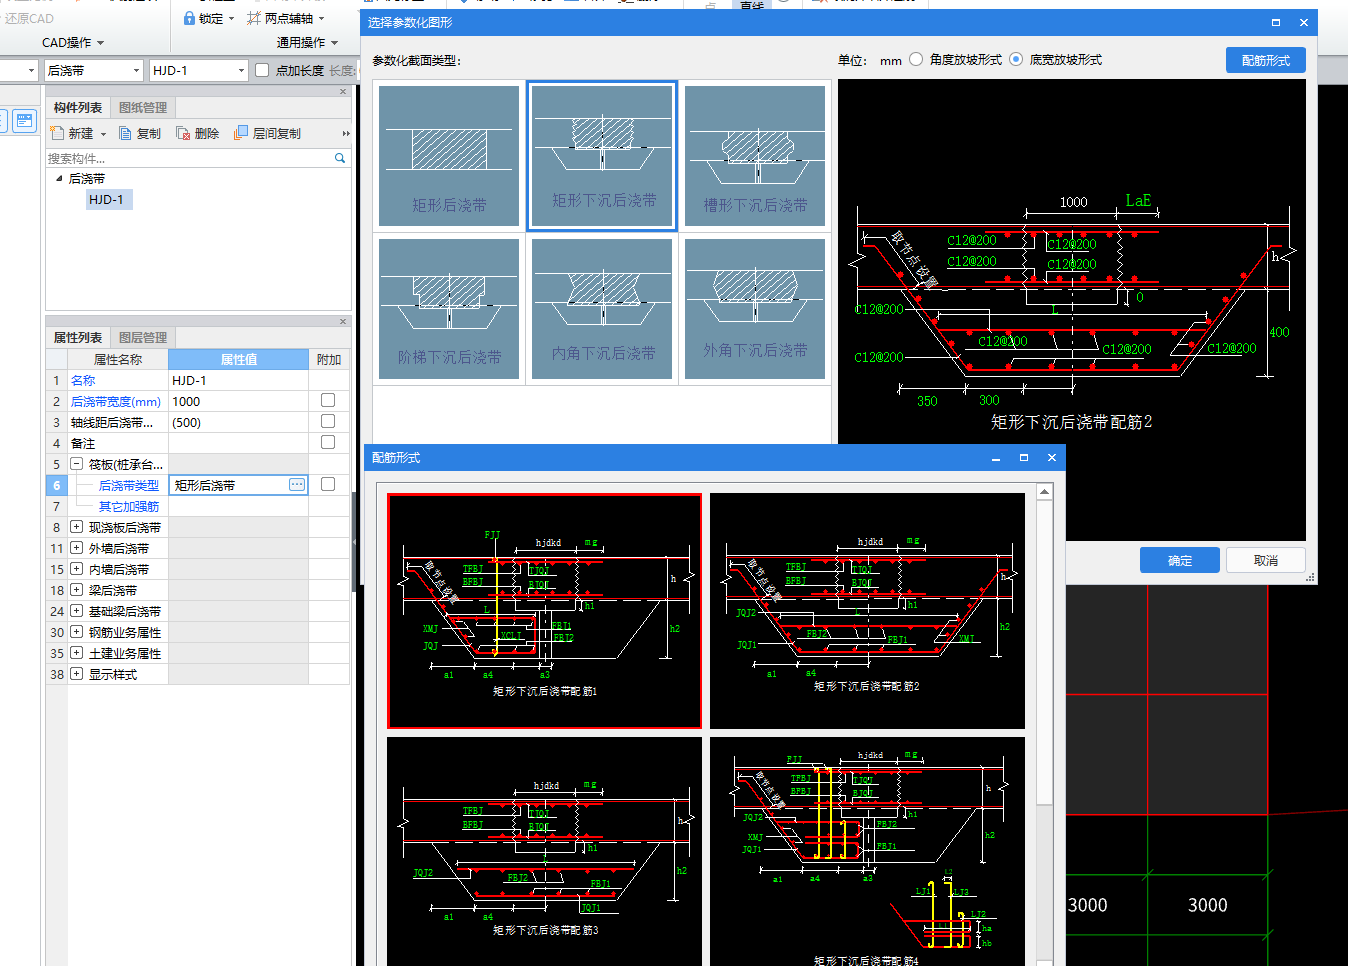The image size is (1348, 966).
Task: Show more toolbar items in component list
Action: click(346, 133)
